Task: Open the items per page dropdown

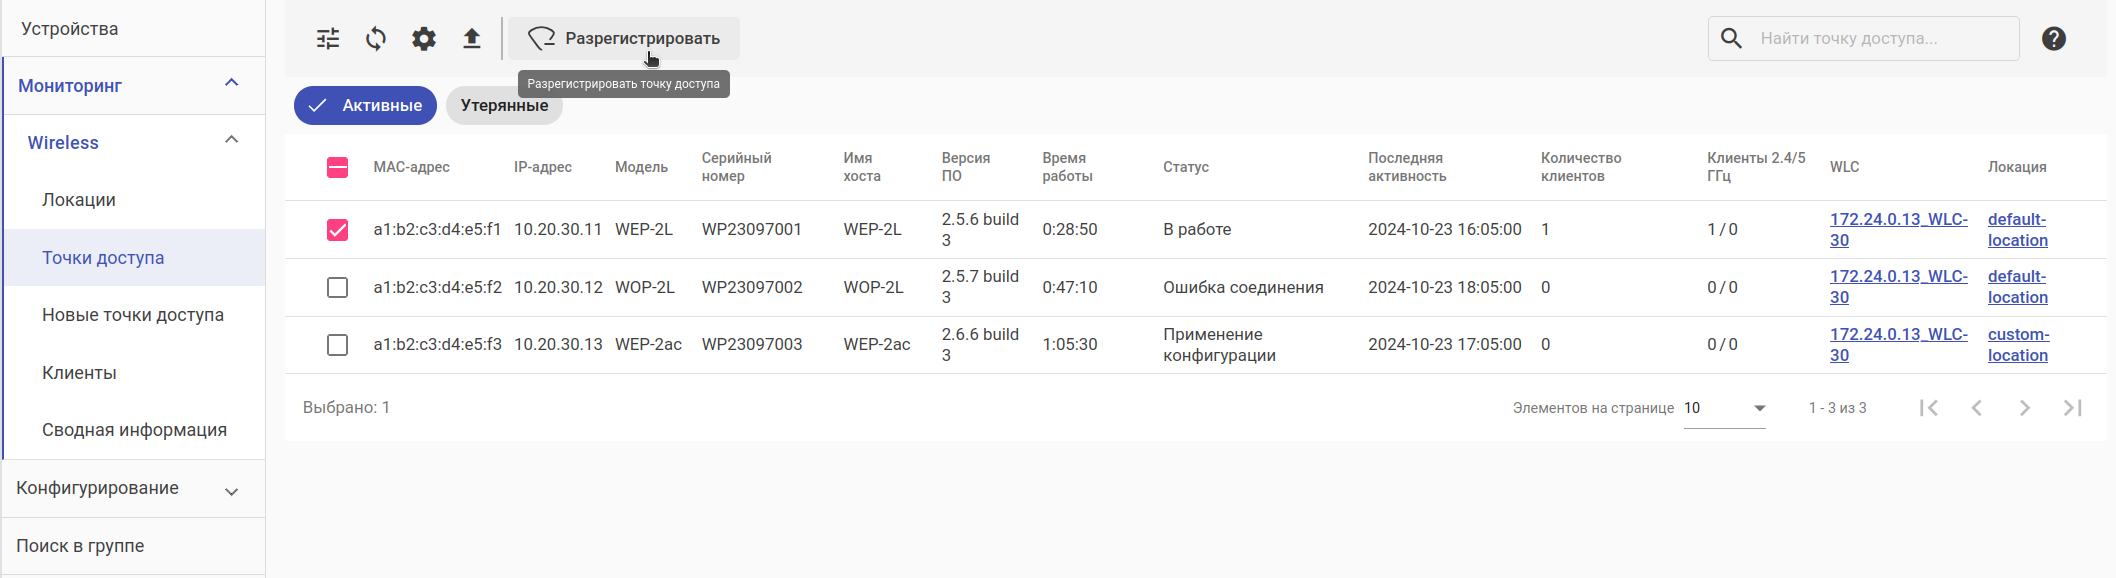Action: (1725, 408)
